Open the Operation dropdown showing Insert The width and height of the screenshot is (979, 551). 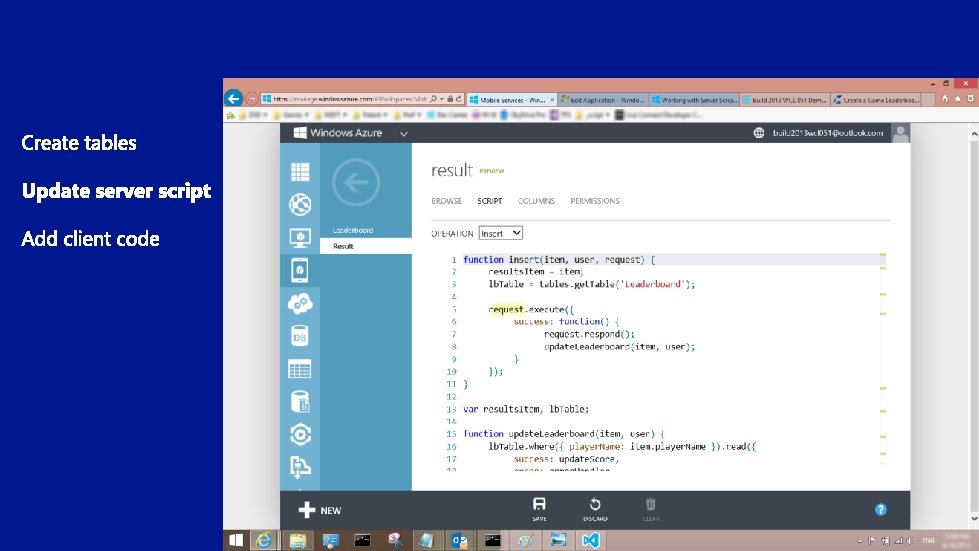pos(501,233)
